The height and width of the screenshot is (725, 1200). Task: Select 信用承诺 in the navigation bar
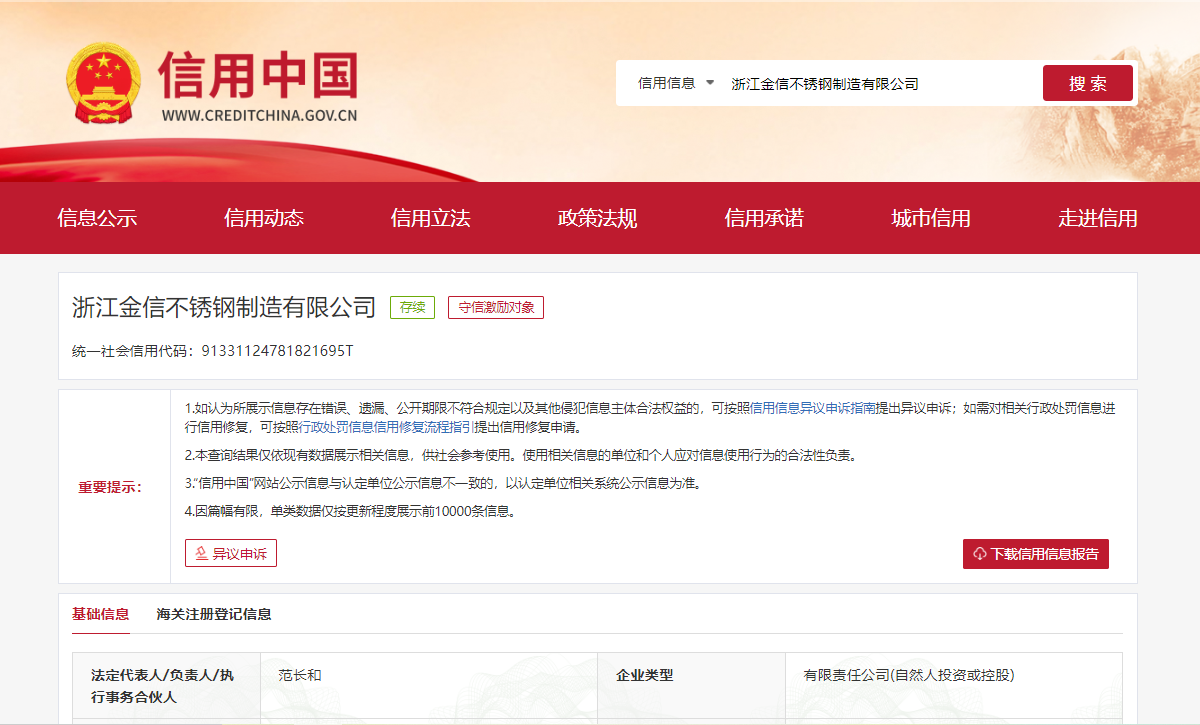[x=764, y=218]
